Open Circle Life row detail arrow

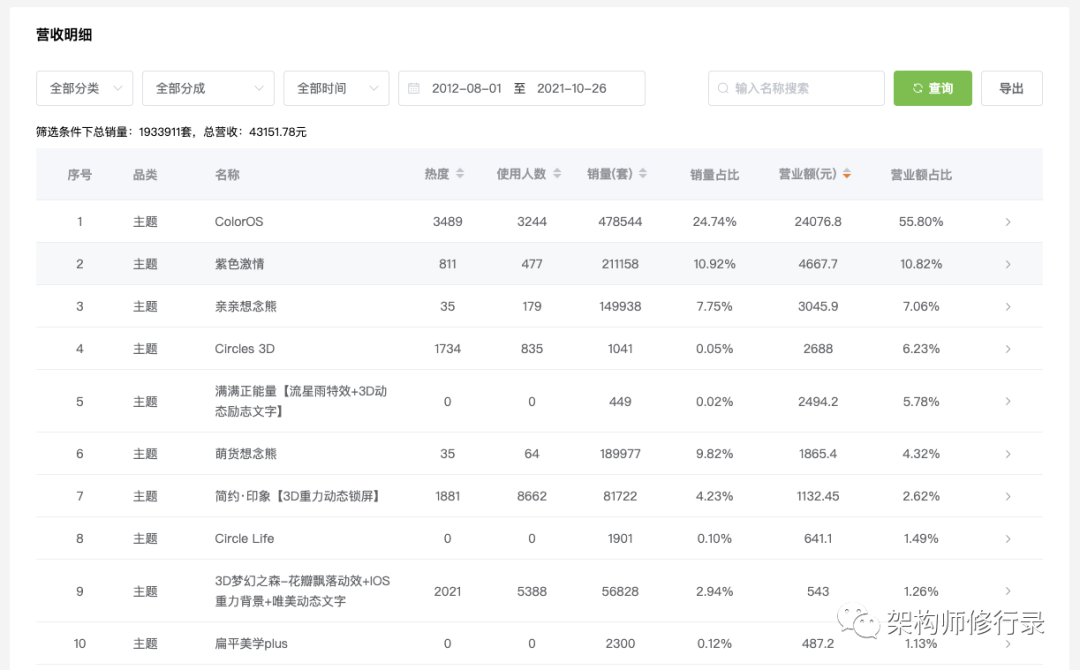click(x=1008, y=538)
